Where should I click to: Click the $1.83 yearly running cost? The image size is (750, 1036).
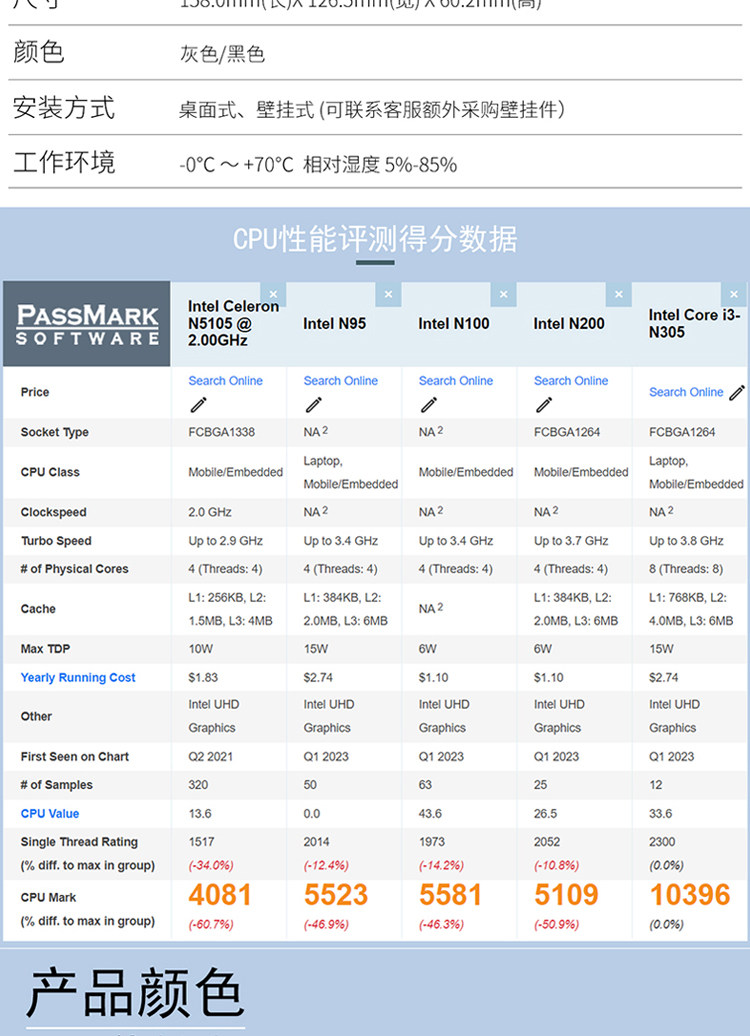(203, 677)
